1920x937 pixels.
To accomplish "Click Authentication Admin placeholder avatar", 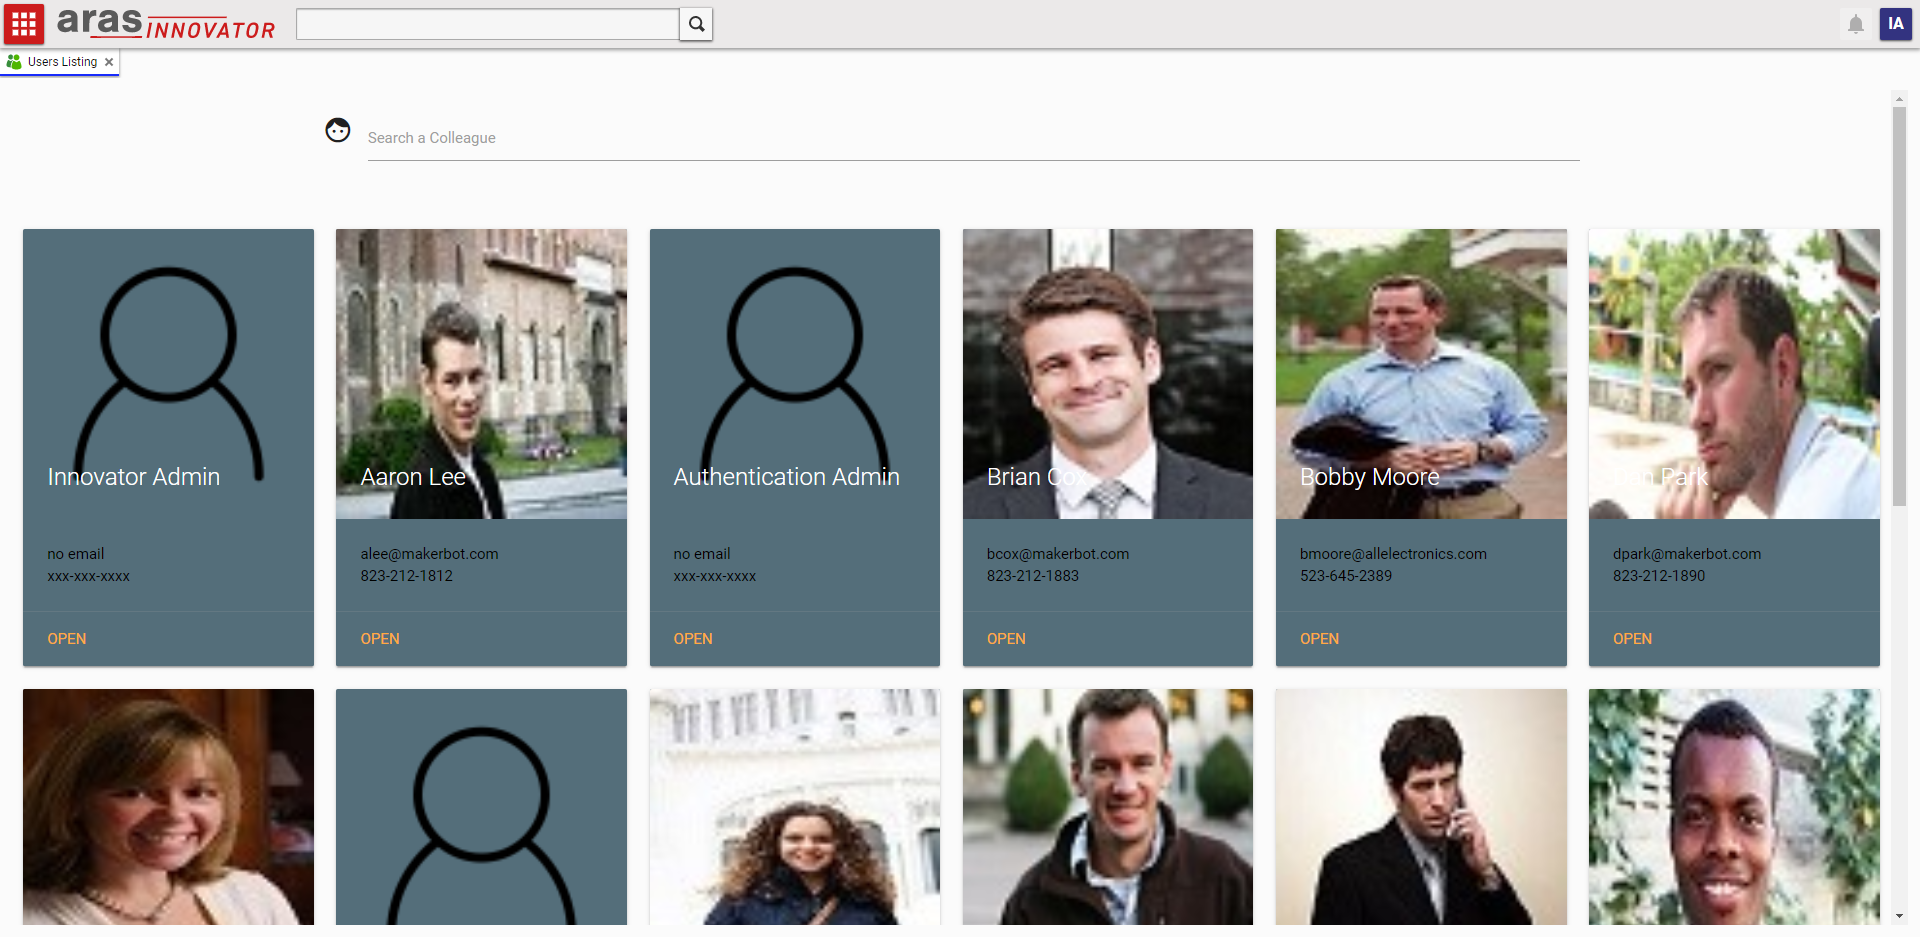I will click(795, 374).
